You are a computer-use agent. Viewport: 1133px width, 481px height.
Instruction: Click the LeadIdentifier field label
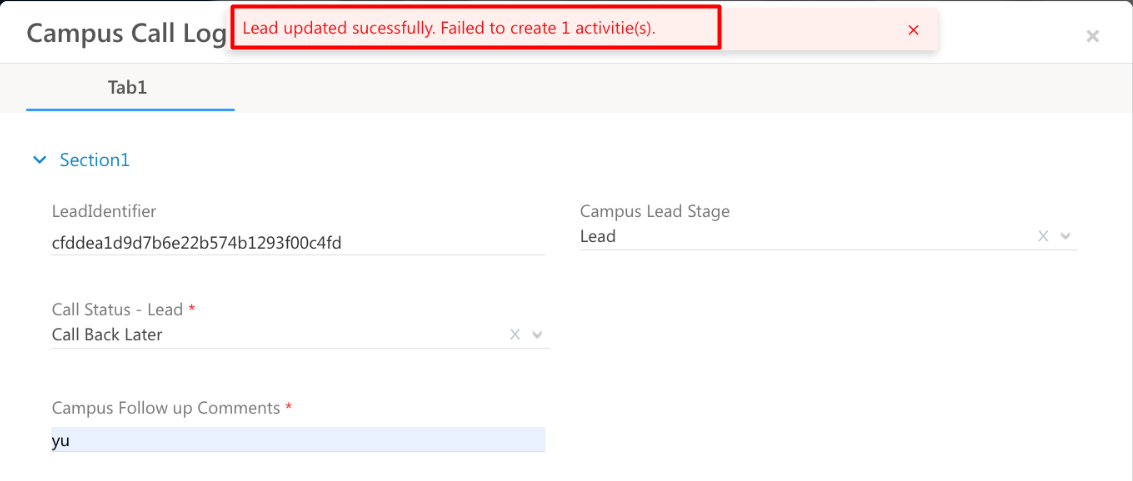point(104,211)
